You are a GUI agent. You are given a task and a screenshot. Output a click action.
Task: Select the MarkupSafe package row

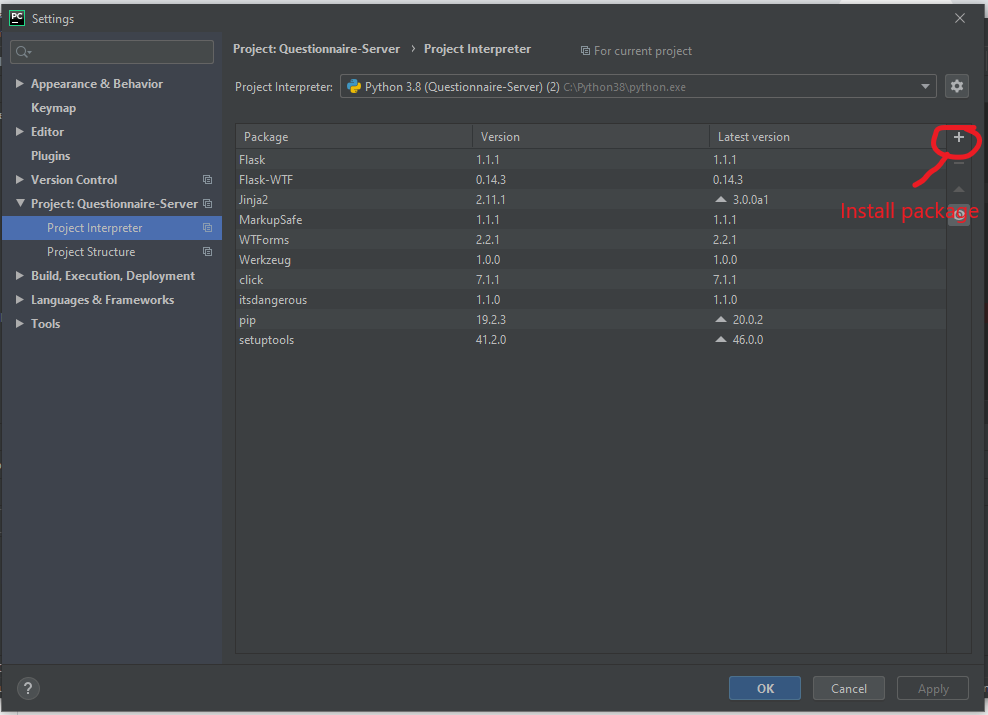(590, 220)
